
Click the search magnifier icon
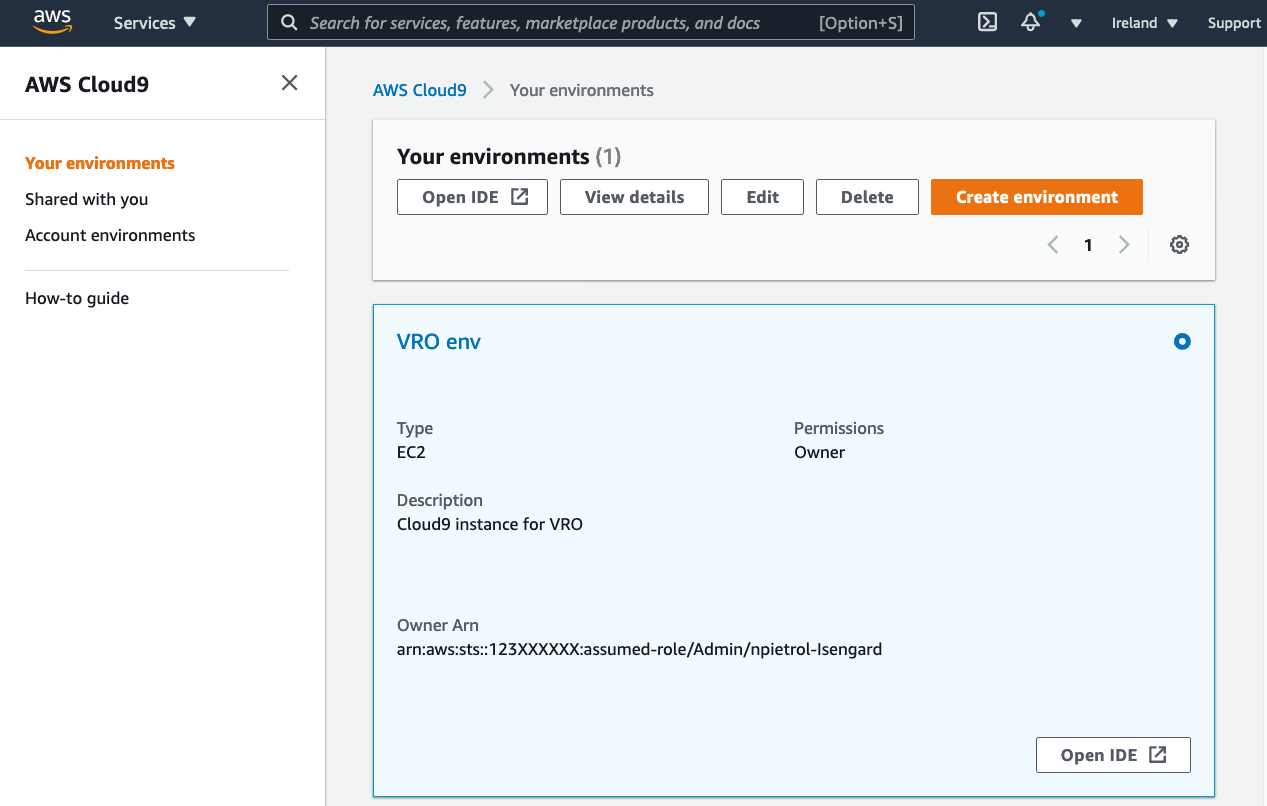coord(289,23)
